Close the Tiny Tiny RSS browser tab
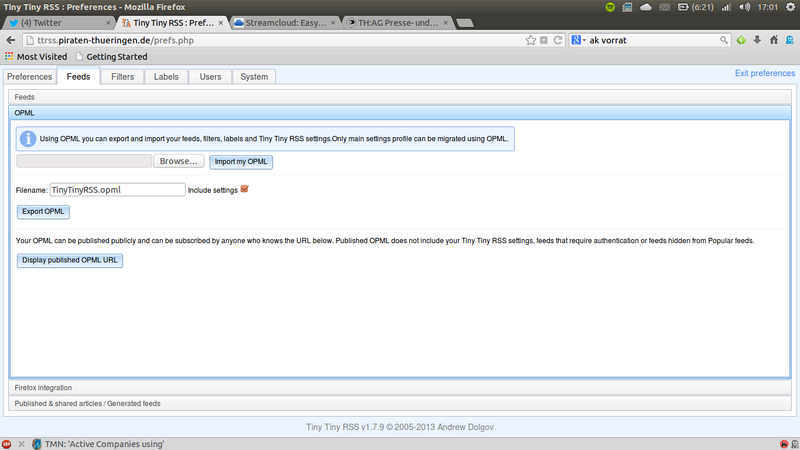The image size is (800, 450). [221, 23]
